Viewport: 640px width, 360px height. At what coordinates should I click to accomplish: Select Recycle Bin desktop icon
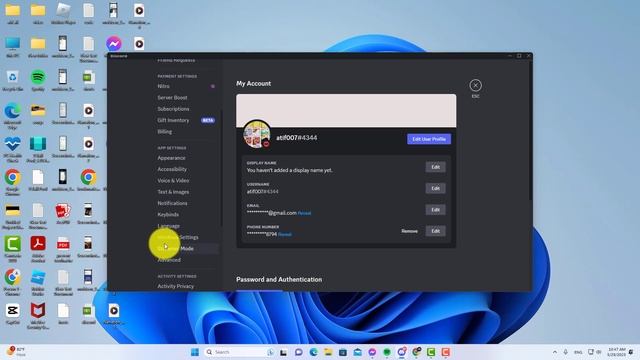coord(13,81)
